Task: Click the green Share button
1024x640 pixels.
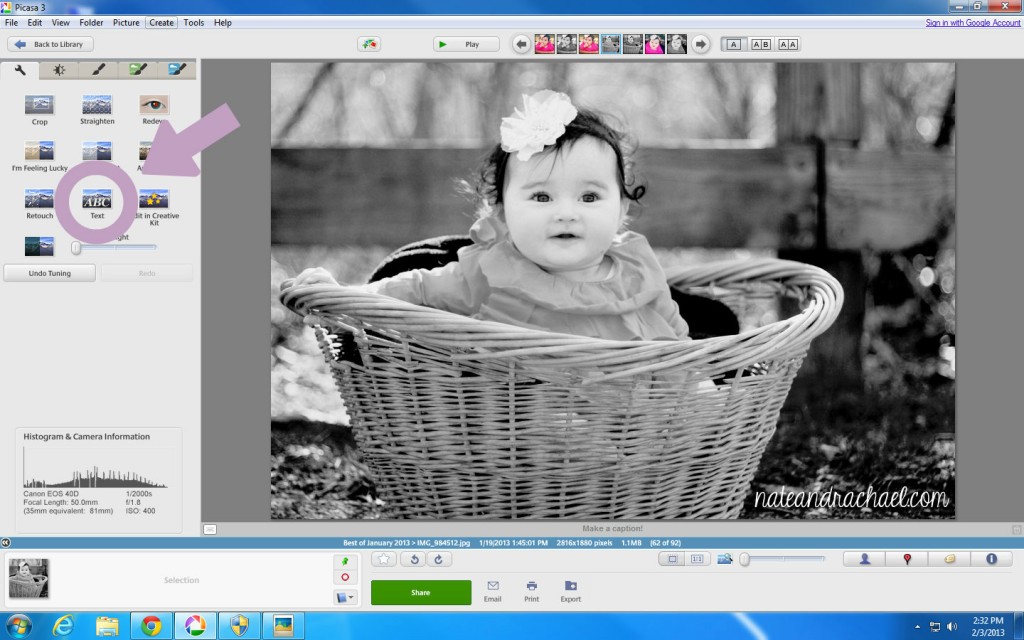Action: pyautogui.click(x=420, y=592)
